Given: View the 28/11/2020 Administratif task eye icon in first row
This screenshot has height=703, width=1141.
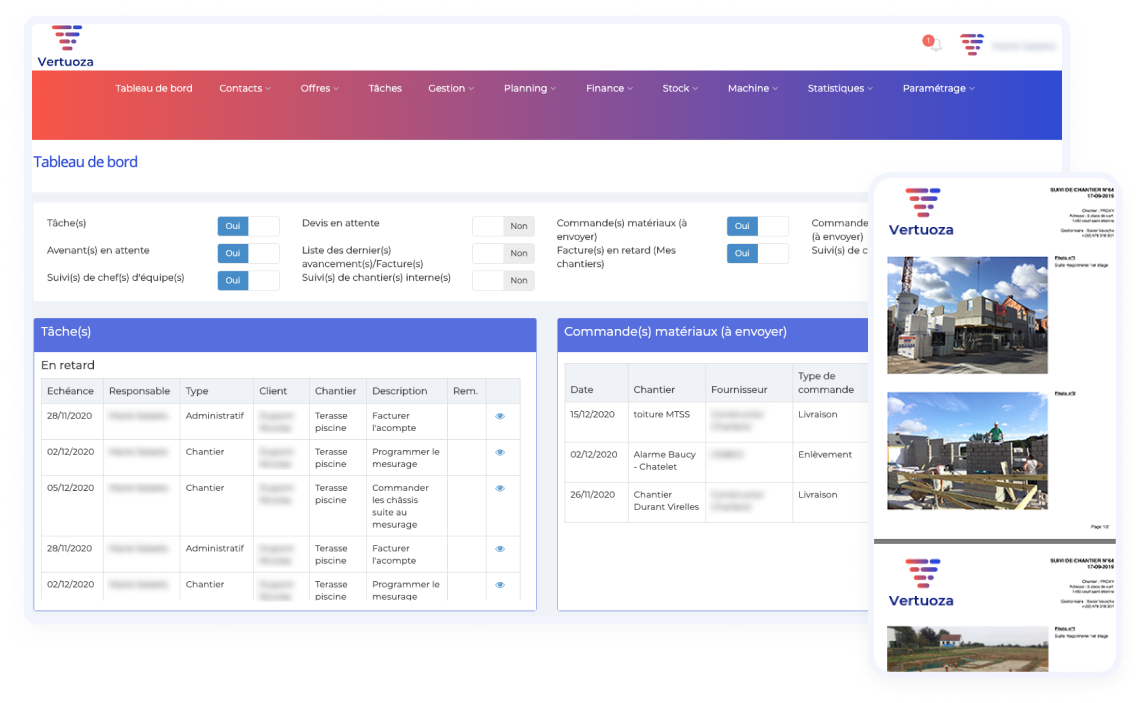Looking at the screenshot, I should [500, 416].
